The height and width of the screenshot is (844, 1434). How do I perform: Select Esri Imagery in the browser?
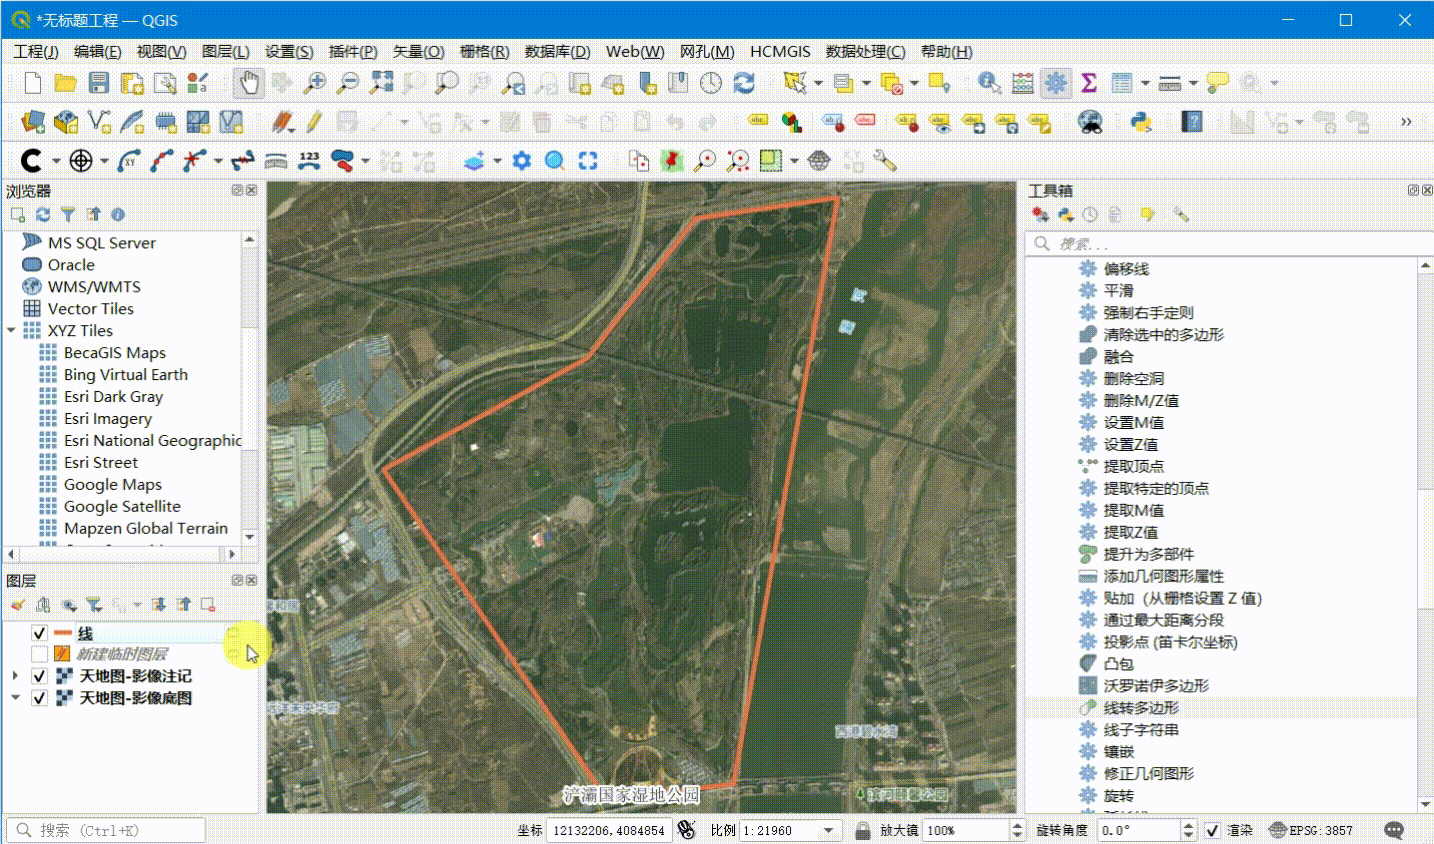pyautogui.click(x=108, y=418)
